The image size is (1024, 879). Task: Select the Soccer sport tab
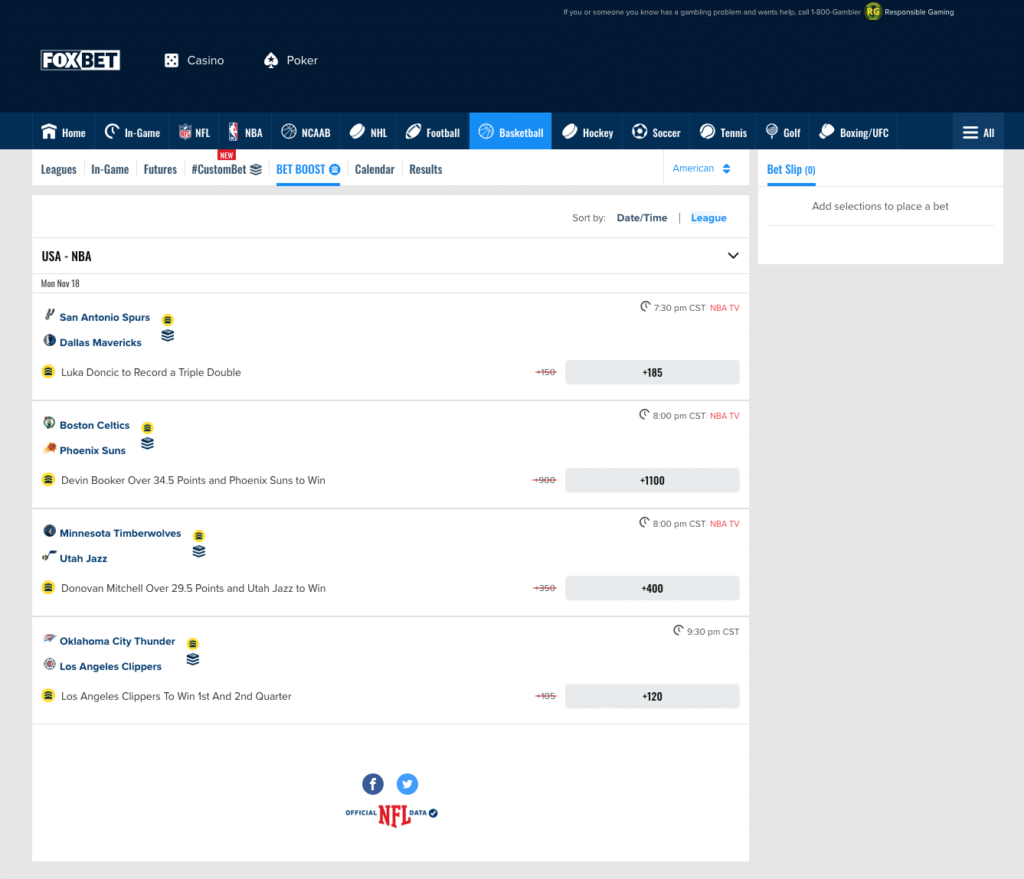pos(656,132)
